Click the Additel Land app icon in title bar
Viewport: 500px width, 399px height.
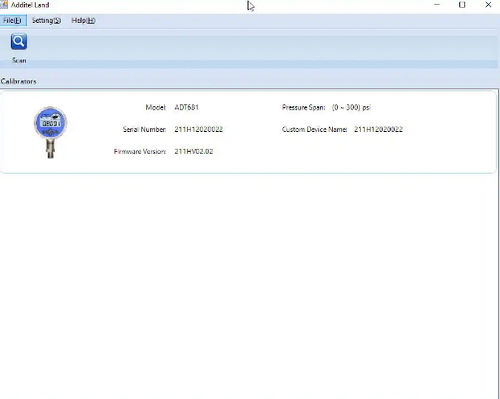[x=4, y=5]
